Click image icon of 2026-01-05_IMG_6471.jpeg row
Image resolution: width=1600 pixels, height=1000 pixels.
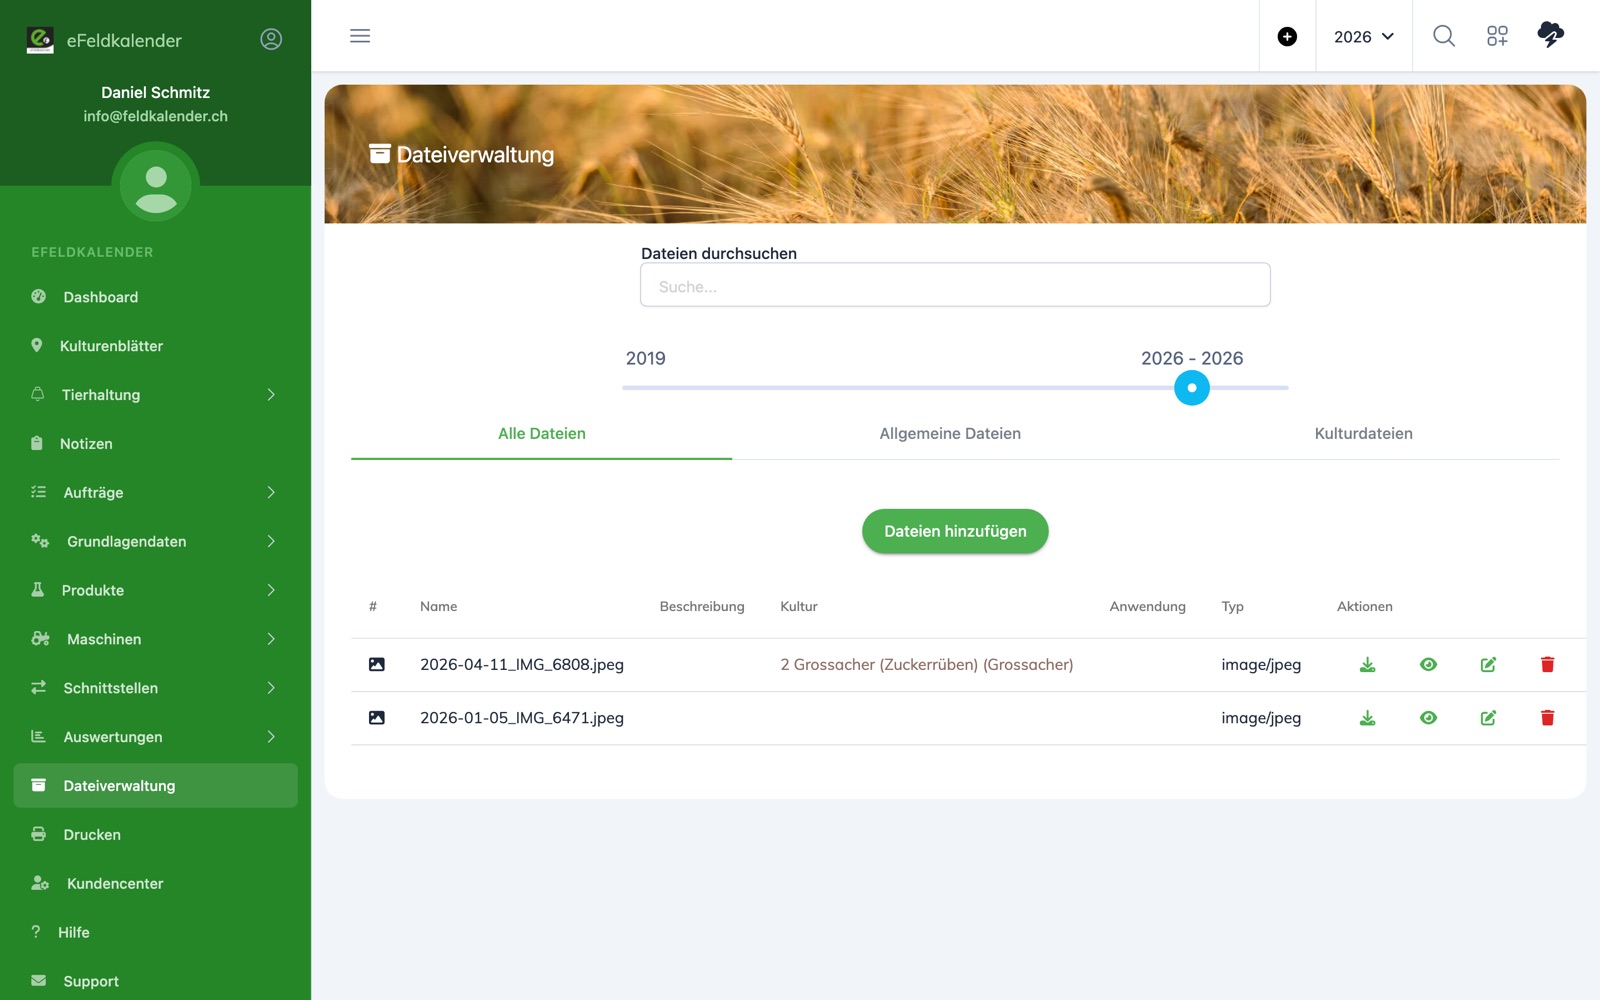click(x=377, y=718)
